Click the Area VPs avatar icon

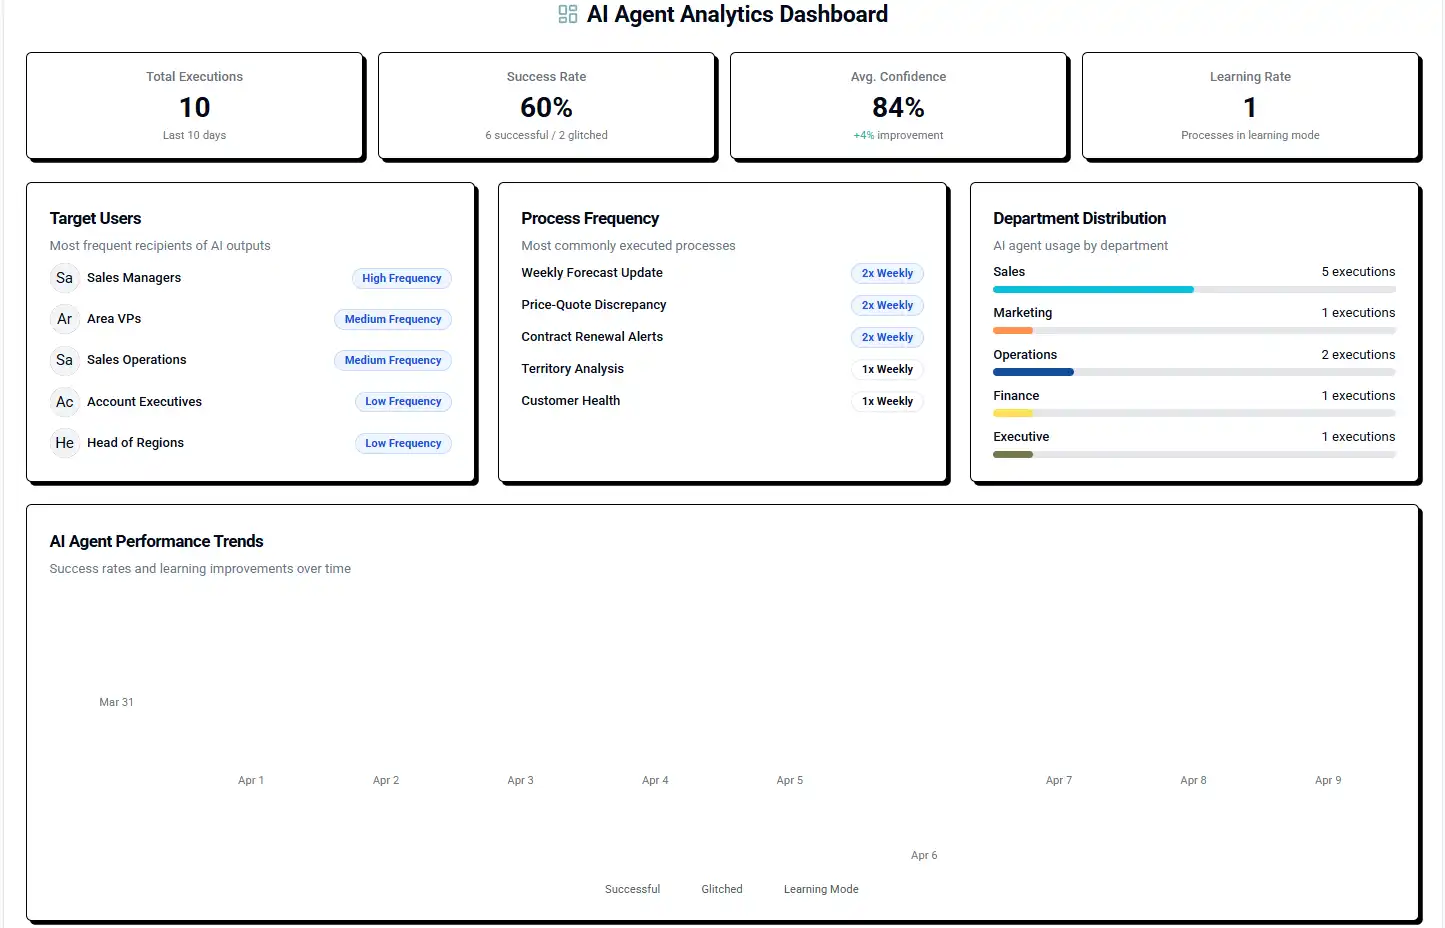pyautogui.click(x=65, y=319)
